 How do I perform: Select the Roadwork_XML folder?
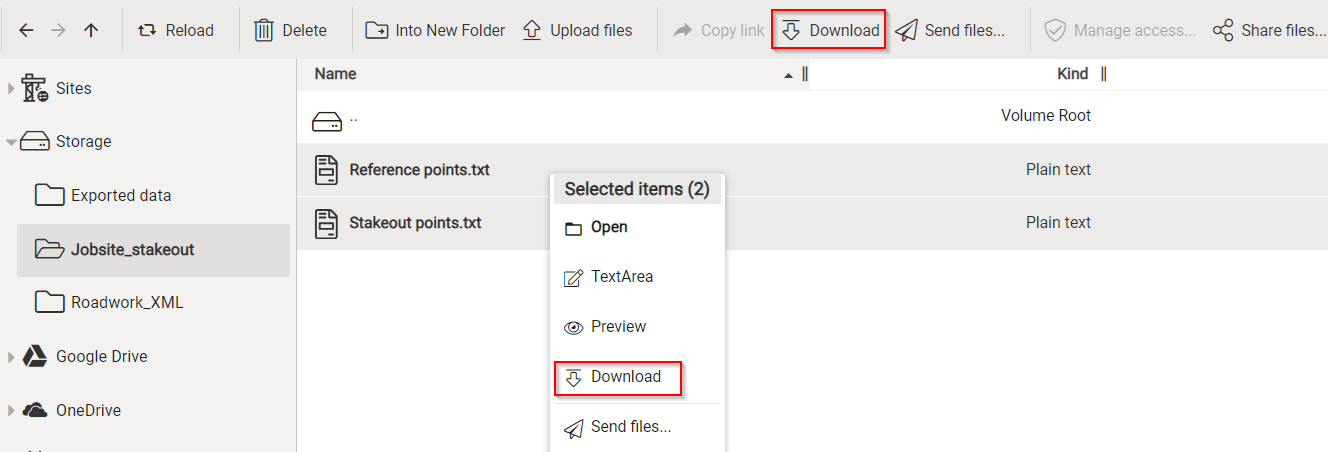[x=126, y=303]
